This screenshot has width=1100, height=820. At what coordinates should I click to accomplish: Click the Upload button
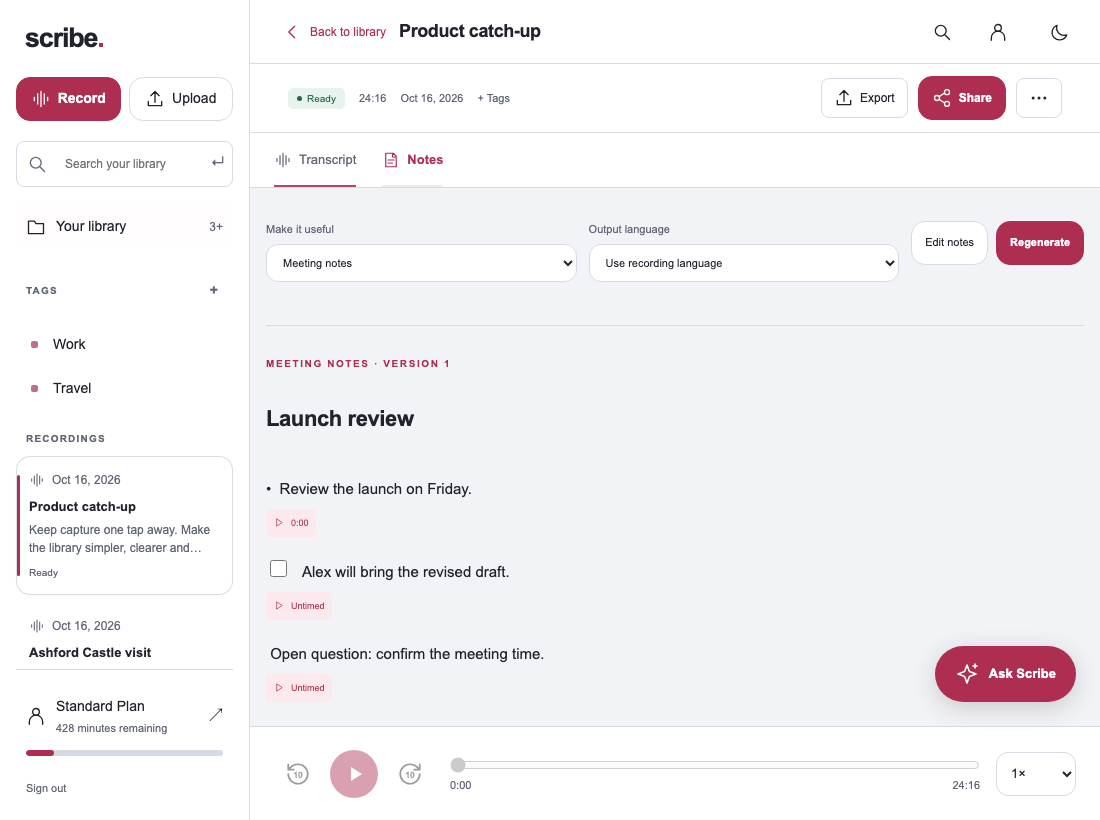point(181,99)
